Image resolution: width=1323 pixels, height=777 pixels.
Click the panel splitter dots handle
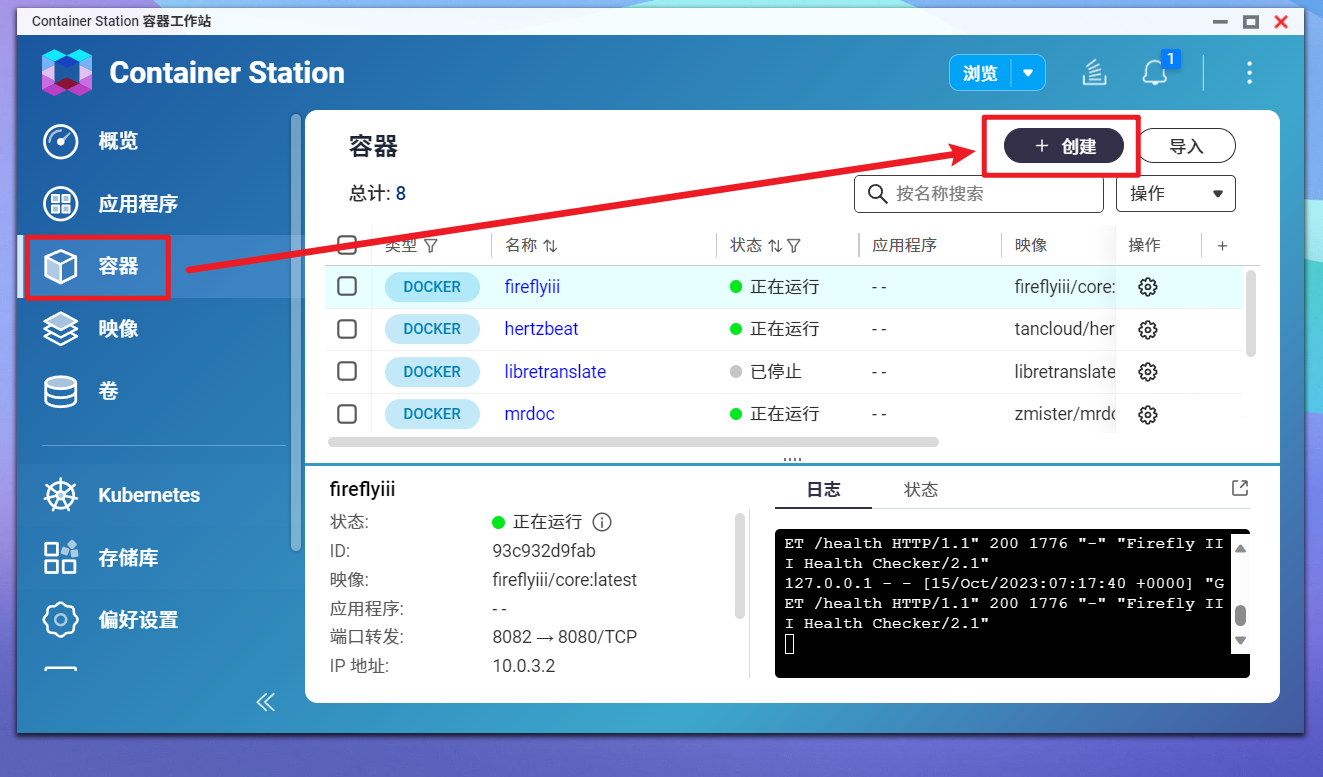tap(793, 459)
